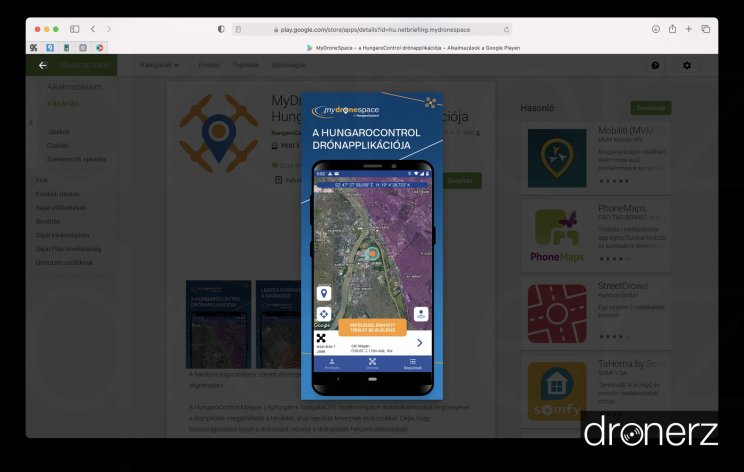Click the reader view icon in address bar
The height and width of the screenshot is (472, 744).
point(238,29)
